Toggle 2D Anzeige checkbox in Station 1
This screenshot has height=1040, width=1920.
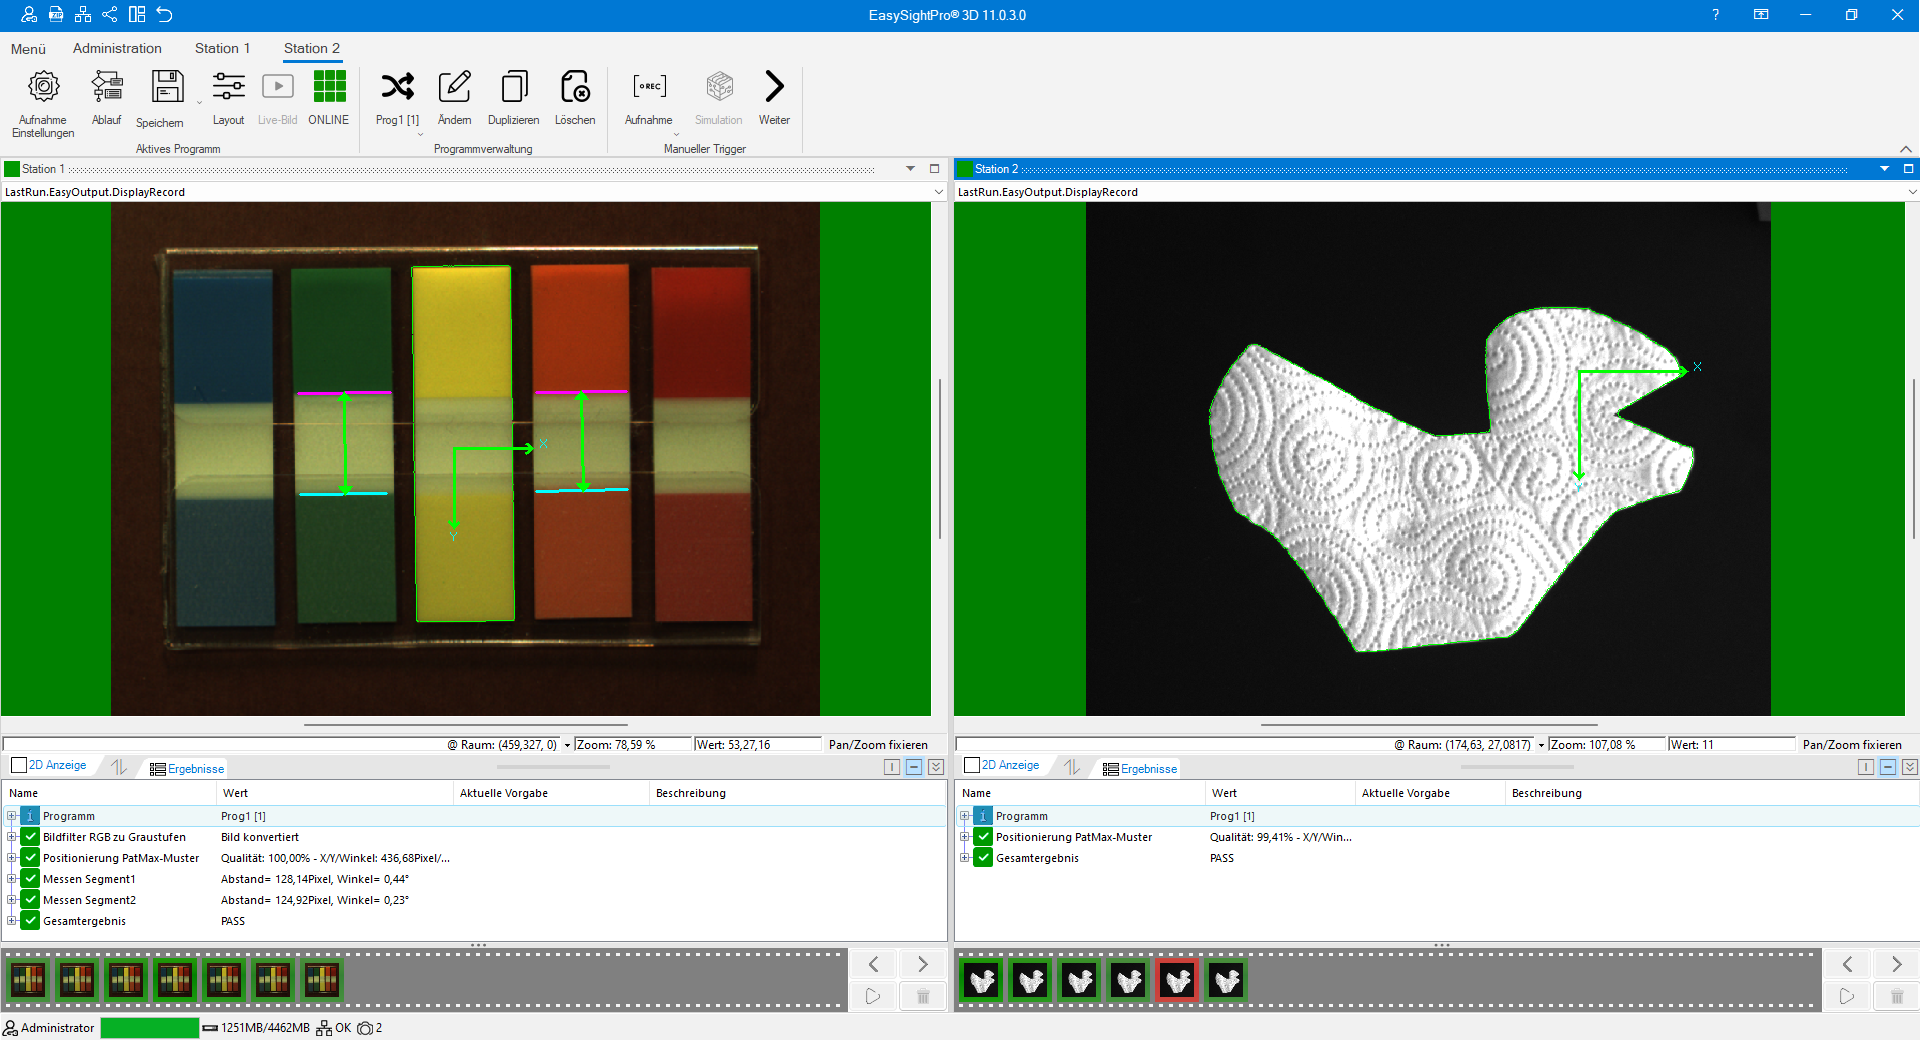[19, 766]
